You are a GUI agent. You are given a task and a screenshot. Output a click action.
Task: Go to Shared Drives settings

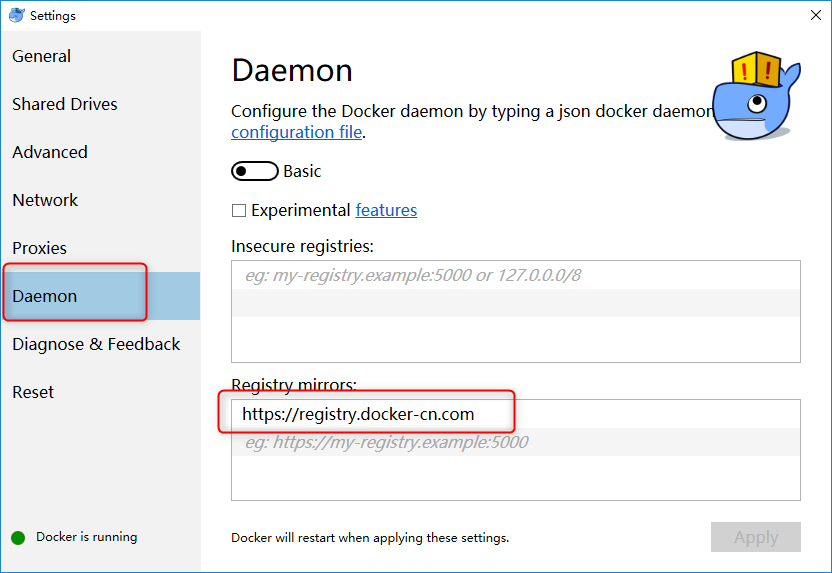(x=65, y=104)
